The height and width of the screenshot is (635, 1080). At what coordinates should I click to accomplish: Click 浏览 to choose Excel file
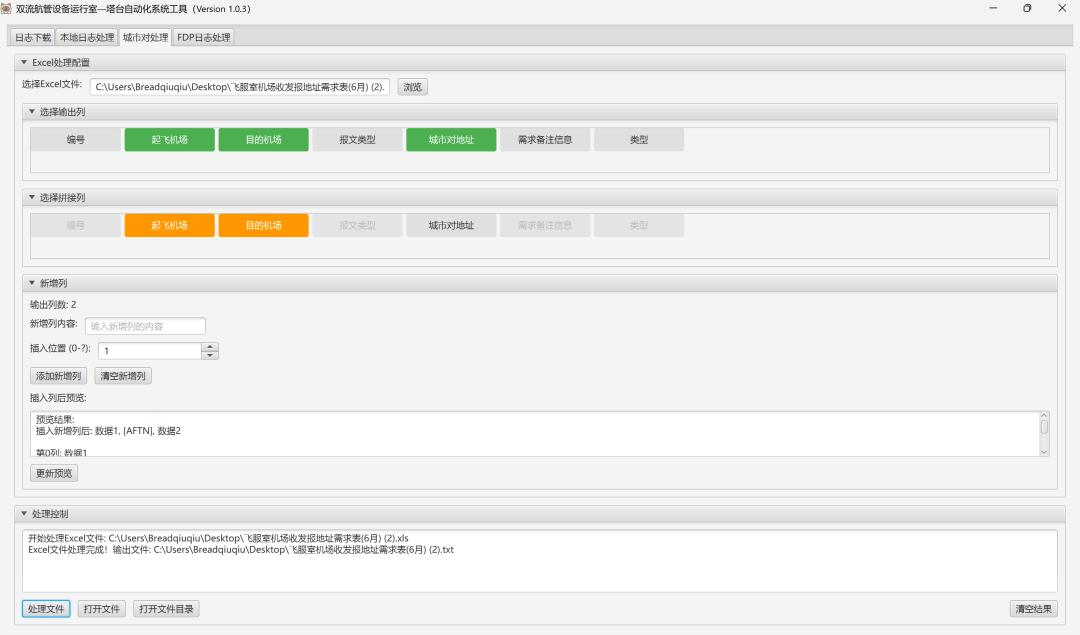coord(412,87)
